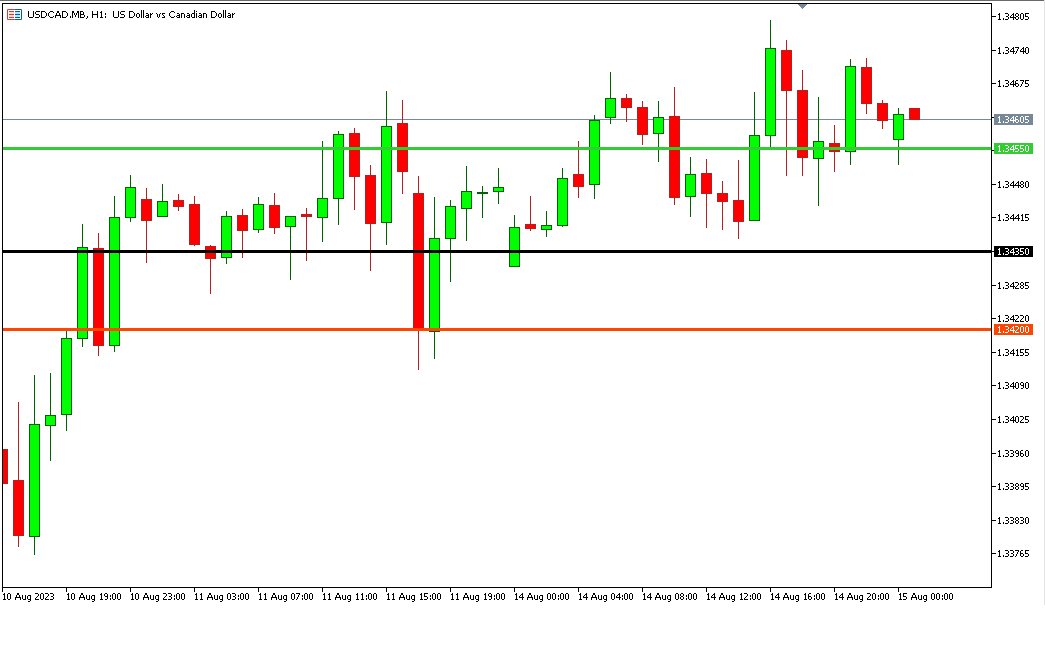Click the 1.34675 price scale label
This screenshot has height=672, width=1045.
1013,83
